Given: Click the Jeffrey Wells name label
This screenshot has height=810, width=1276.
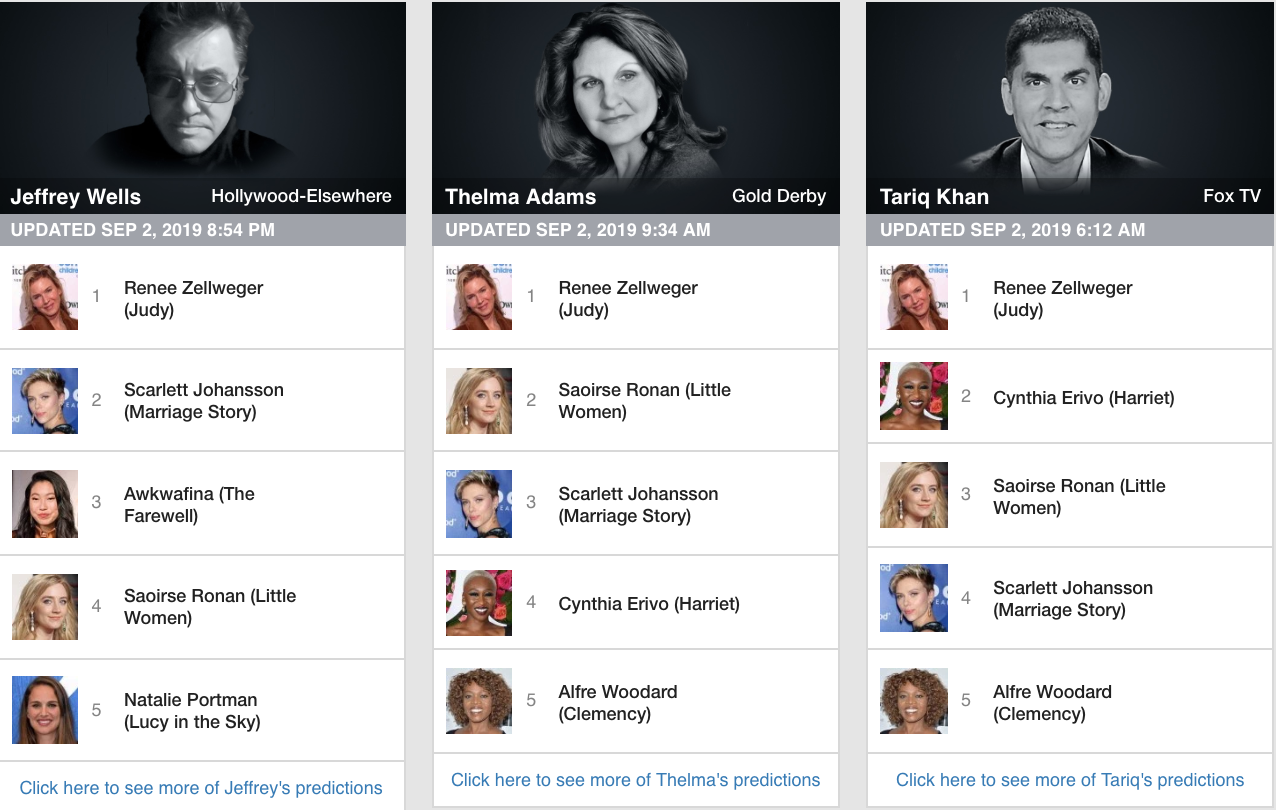Looking at the screenshot, I should pos(76,197).
